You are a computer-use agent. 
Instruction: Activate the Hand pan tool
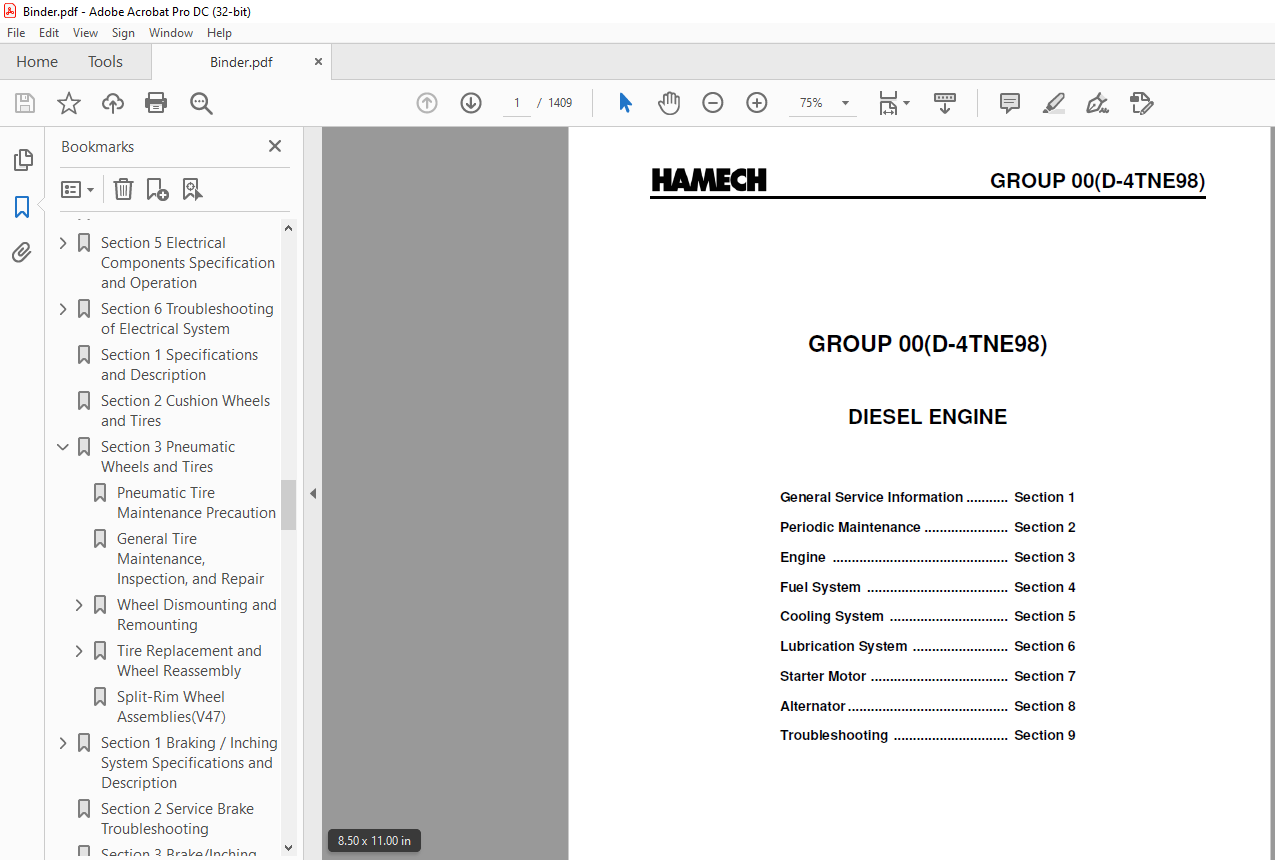669,103
